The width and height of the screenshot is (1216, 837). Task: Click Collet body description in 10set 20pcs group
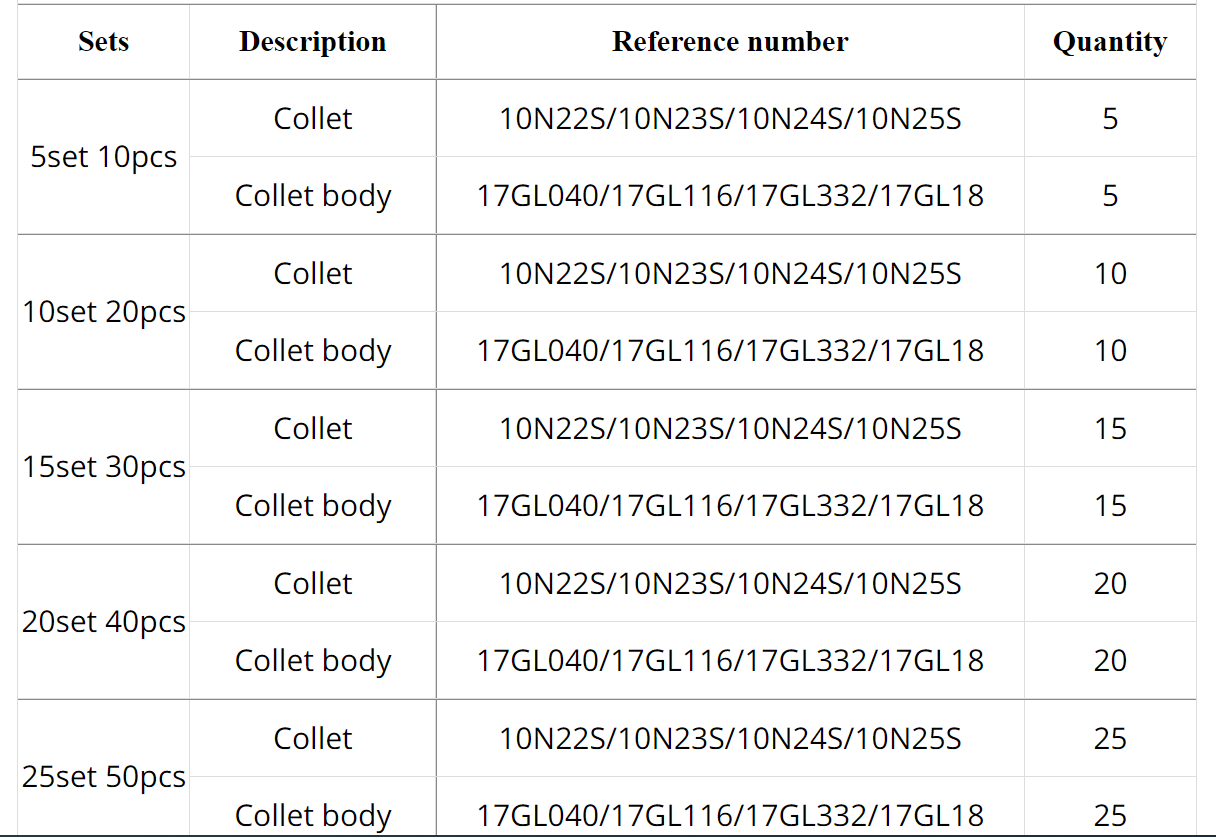click(x=312, y=351)
